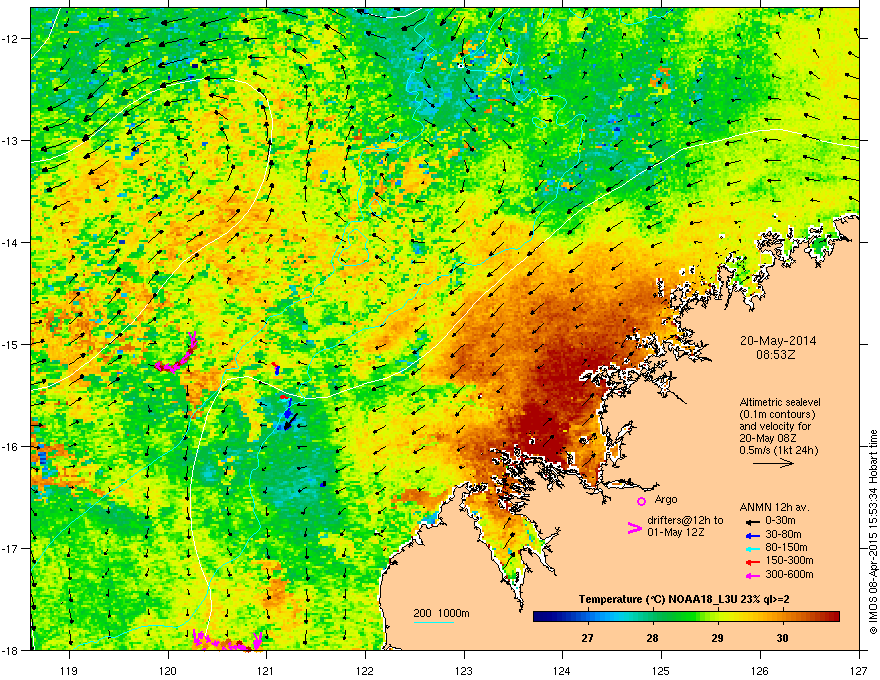880x680 pixels.
Task: Click the latitude axis label -14
Action: (x=10, y=243)
